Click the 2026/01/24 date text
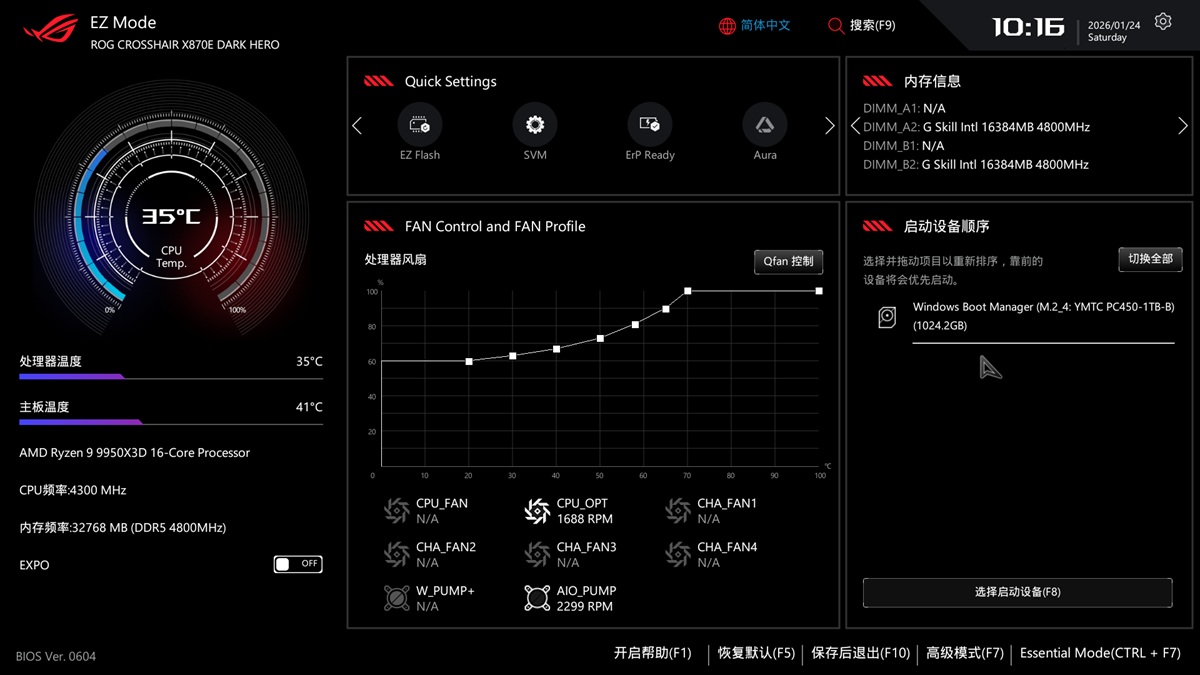The image size is (1200, 675). pos(1114,24)
